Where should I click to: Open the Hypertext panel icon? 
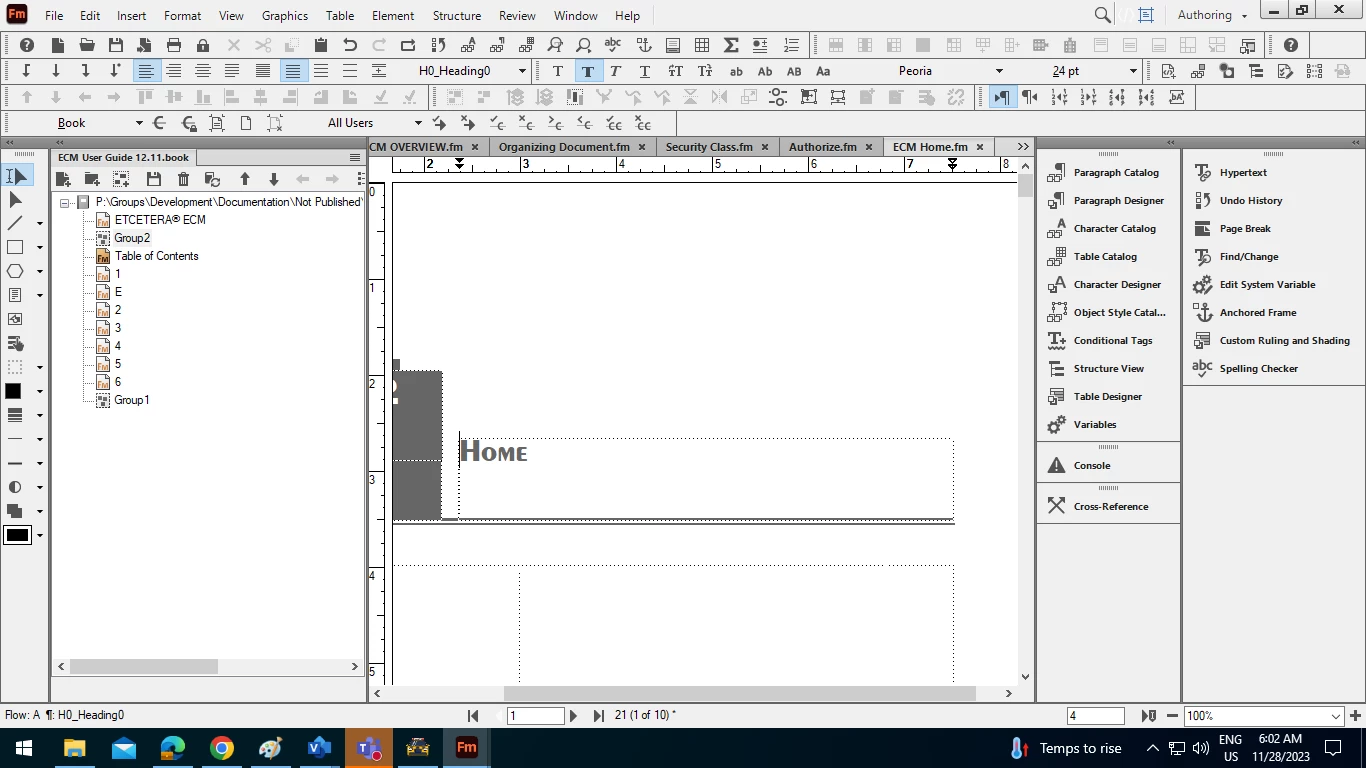coord(1203,172)
